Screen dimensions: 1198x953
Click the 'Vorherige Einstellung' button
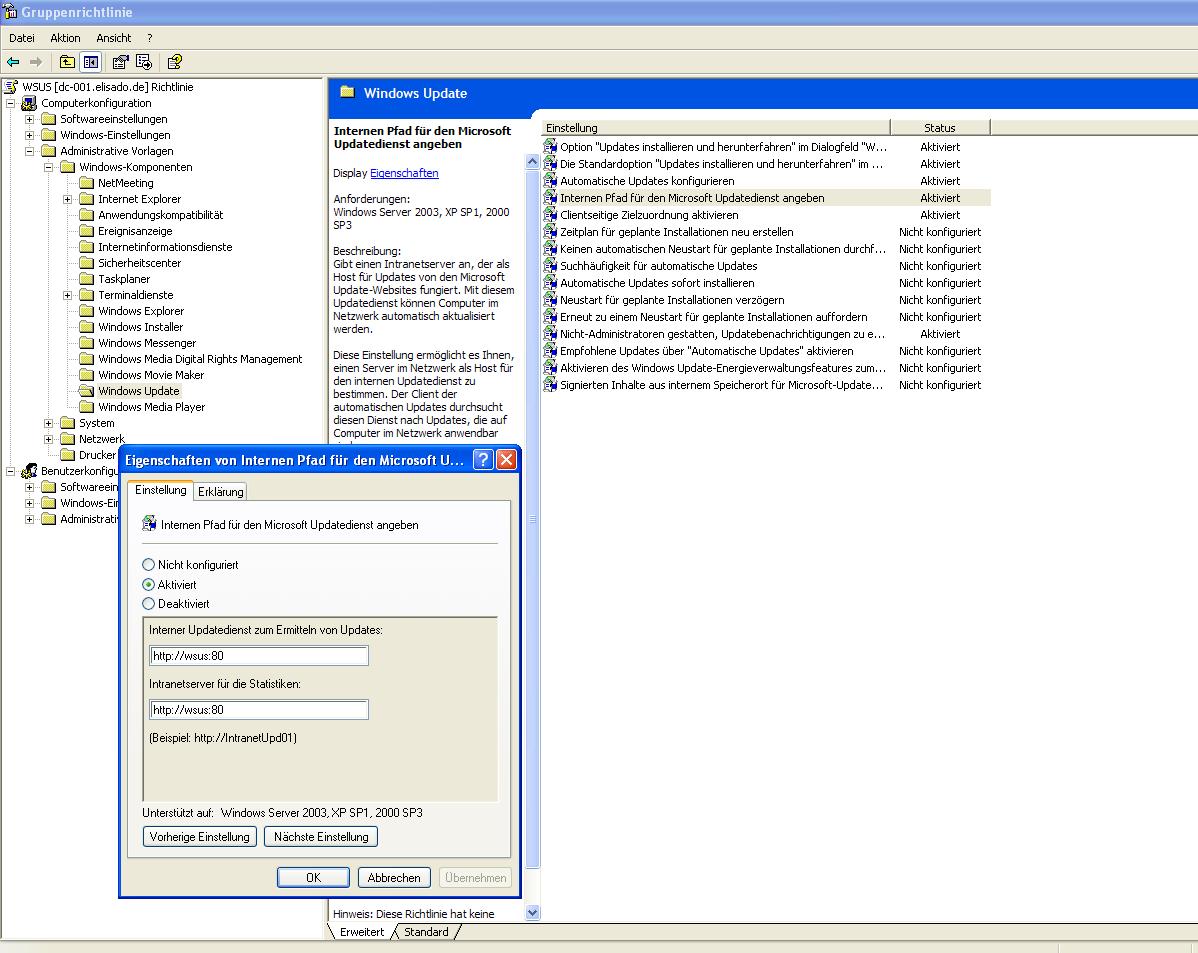point(199,836)
